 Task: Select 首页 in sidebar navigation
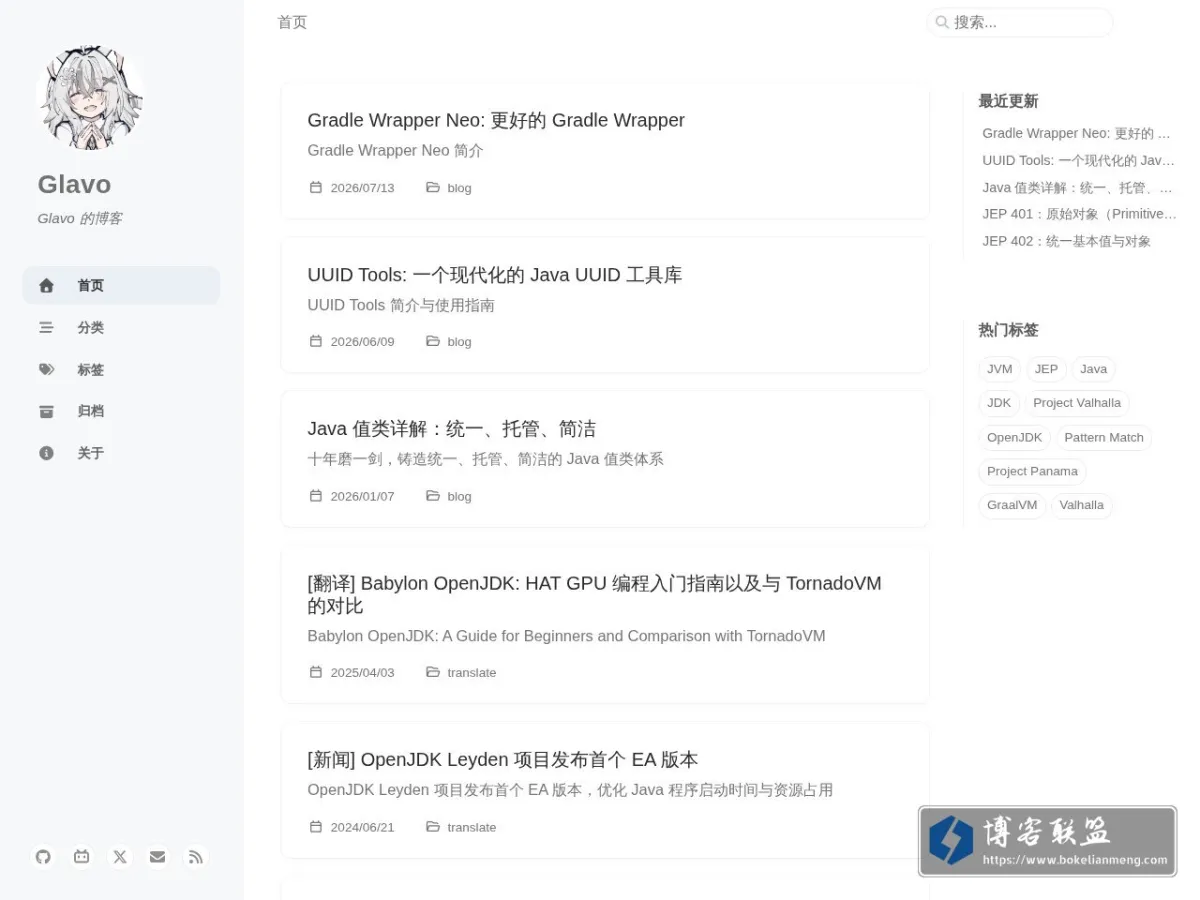[121, 286]
